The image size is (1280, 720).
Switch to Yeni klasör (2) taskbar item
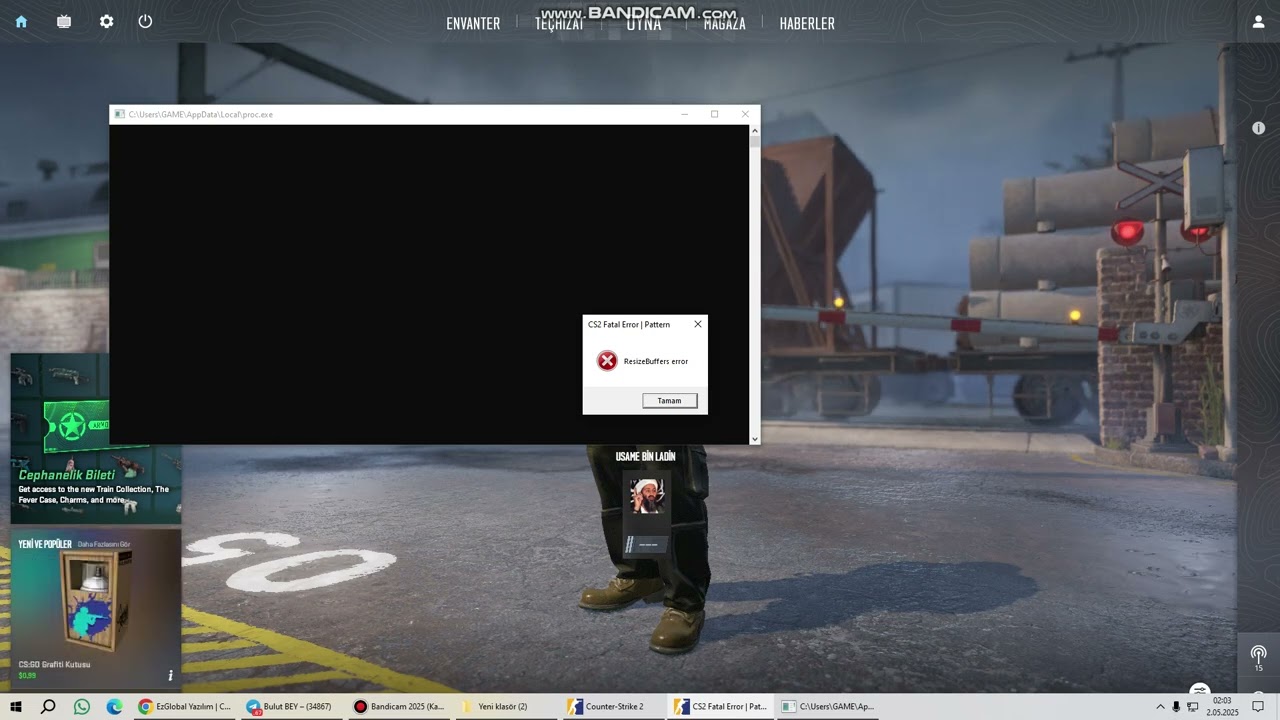505,706
